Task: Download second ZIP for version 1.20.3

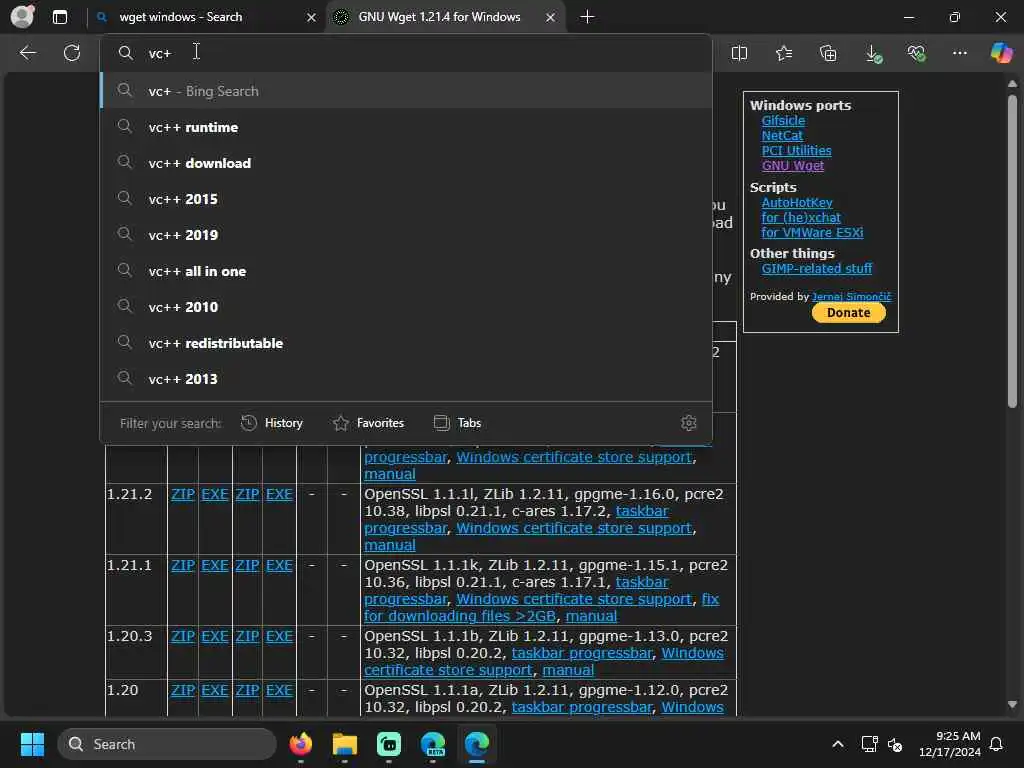Action: (x=247, y=637)
